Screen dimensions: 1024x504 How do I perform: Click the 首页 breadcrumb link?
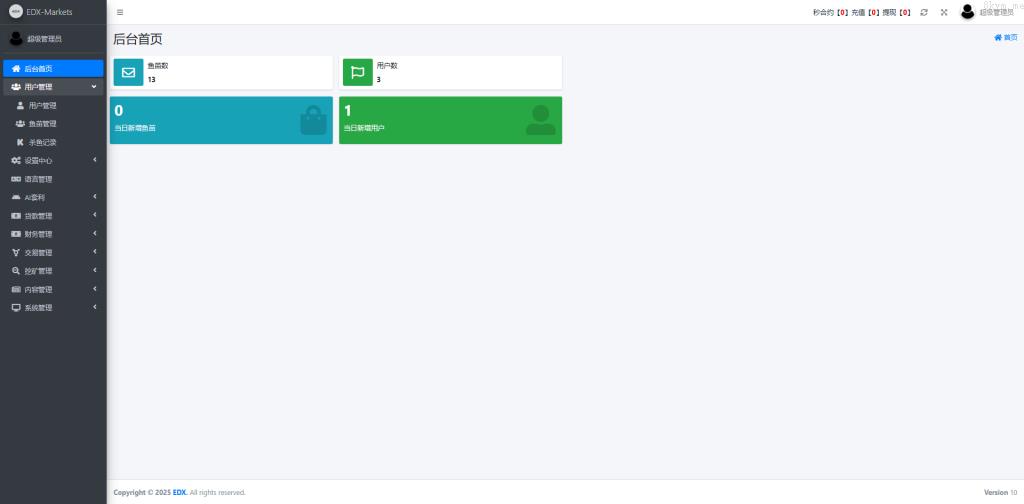pyautogui.click(x=1006, y=38)
